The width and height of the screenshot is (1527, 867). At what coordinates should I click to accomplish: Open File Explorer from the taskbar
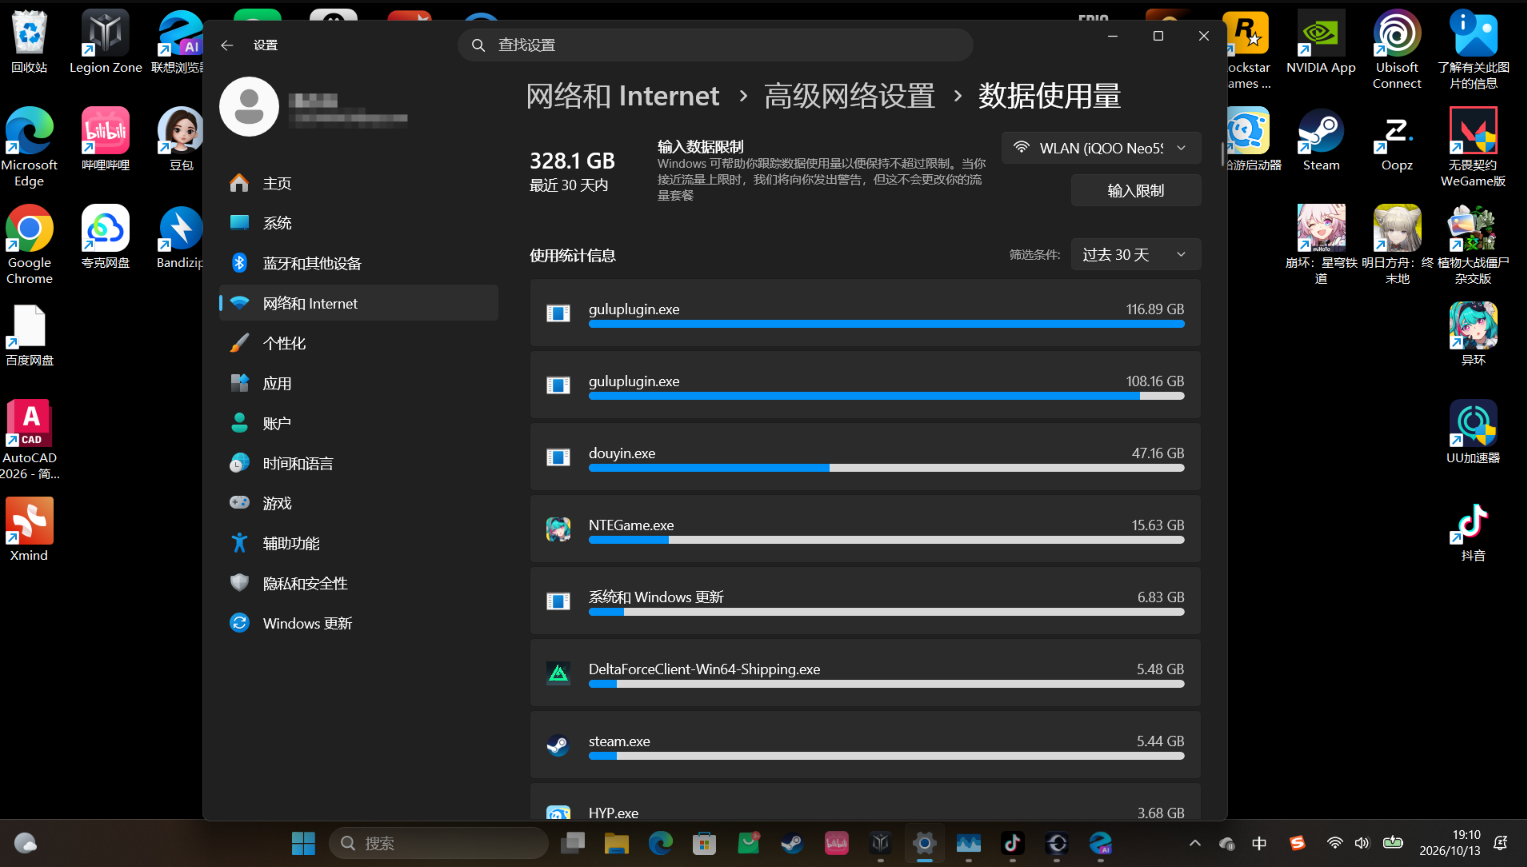pyautogui.click(x=616, y=843)
